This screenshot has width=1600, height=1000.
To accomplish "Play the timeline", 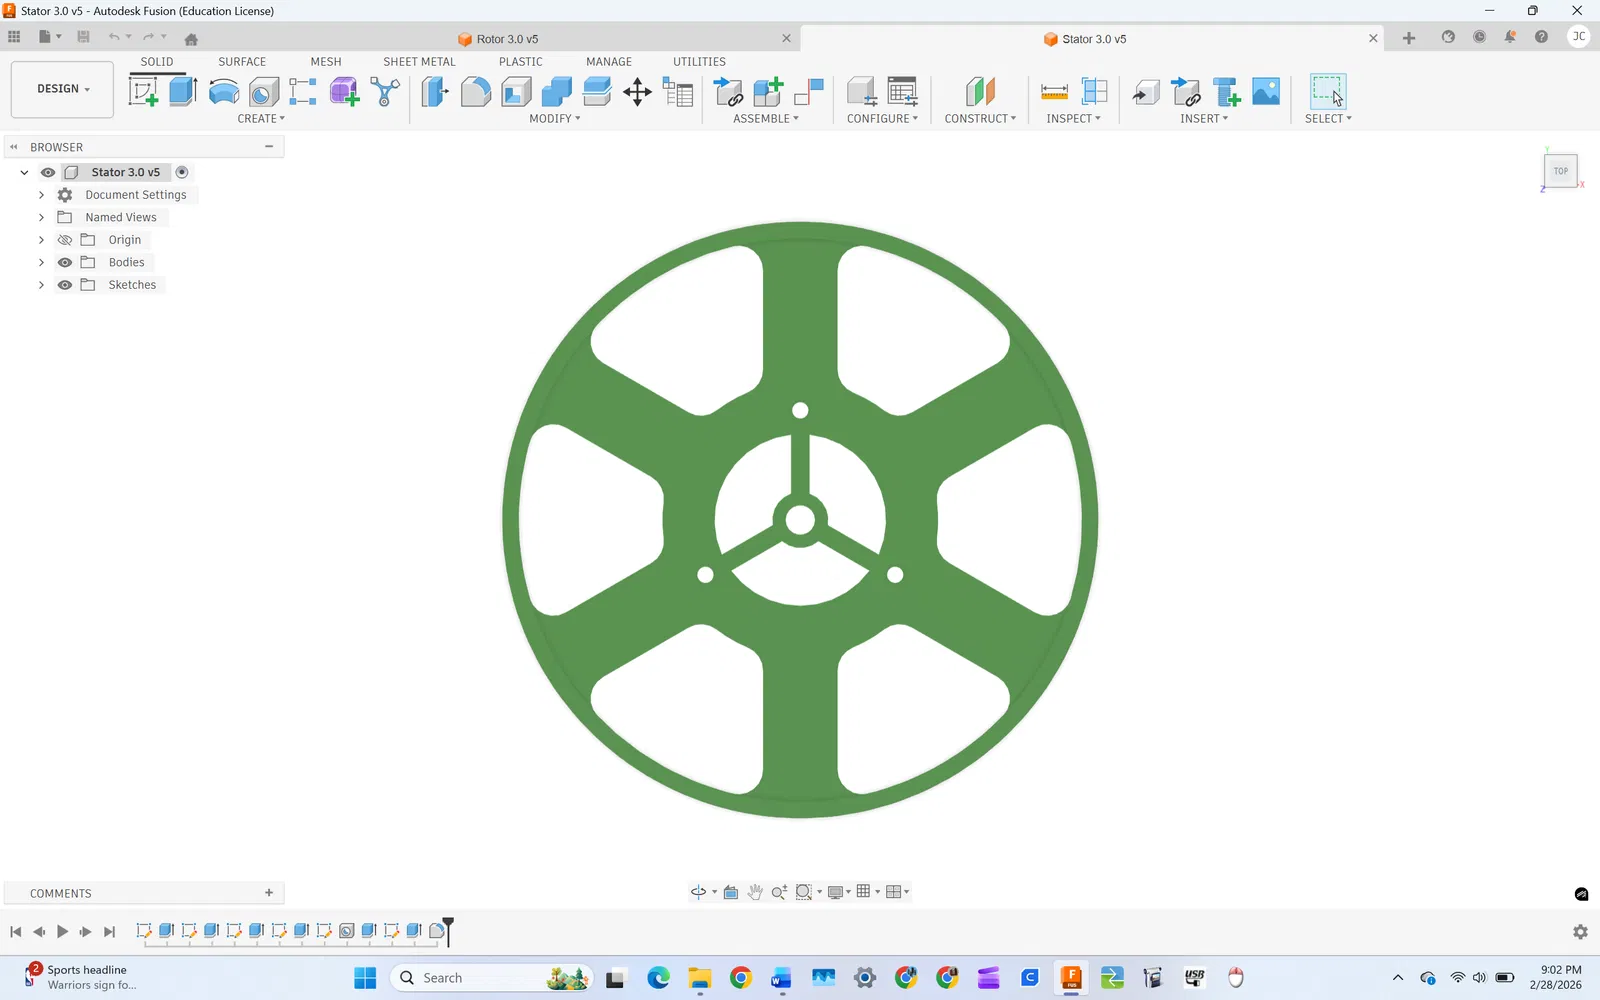I will (x=62, y=932).
